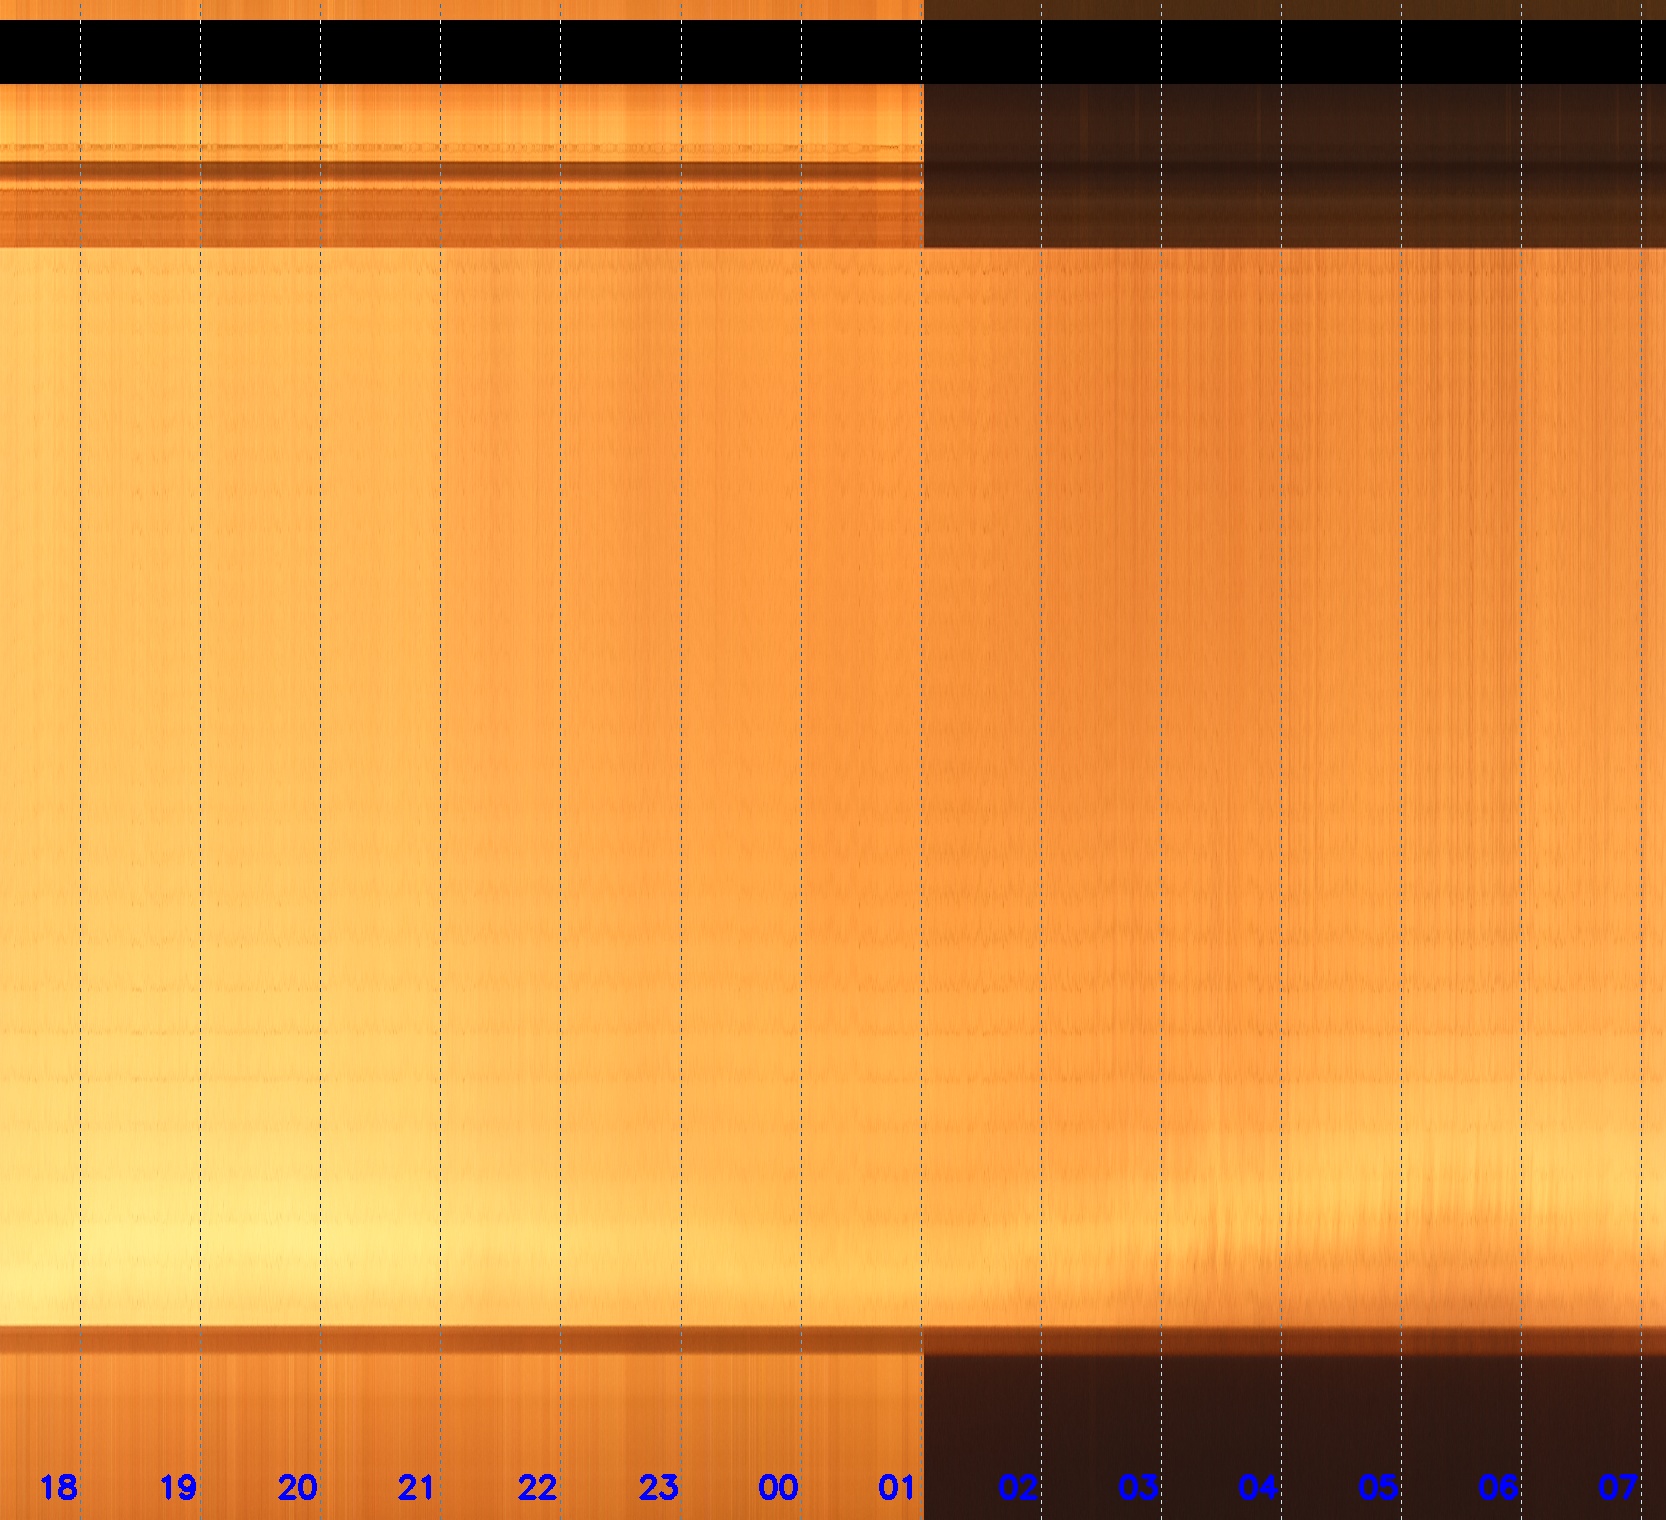This screenshot has width=1666, height=1520.
Task: Select the final hour label 07
Action: (x=1618, y=1487)
